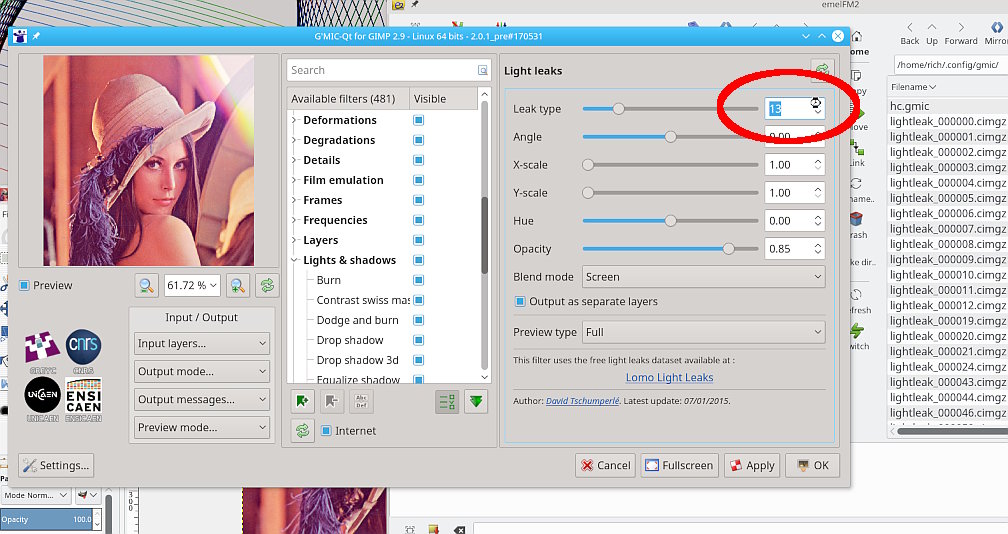Select the Drop shadow filter

350,340
